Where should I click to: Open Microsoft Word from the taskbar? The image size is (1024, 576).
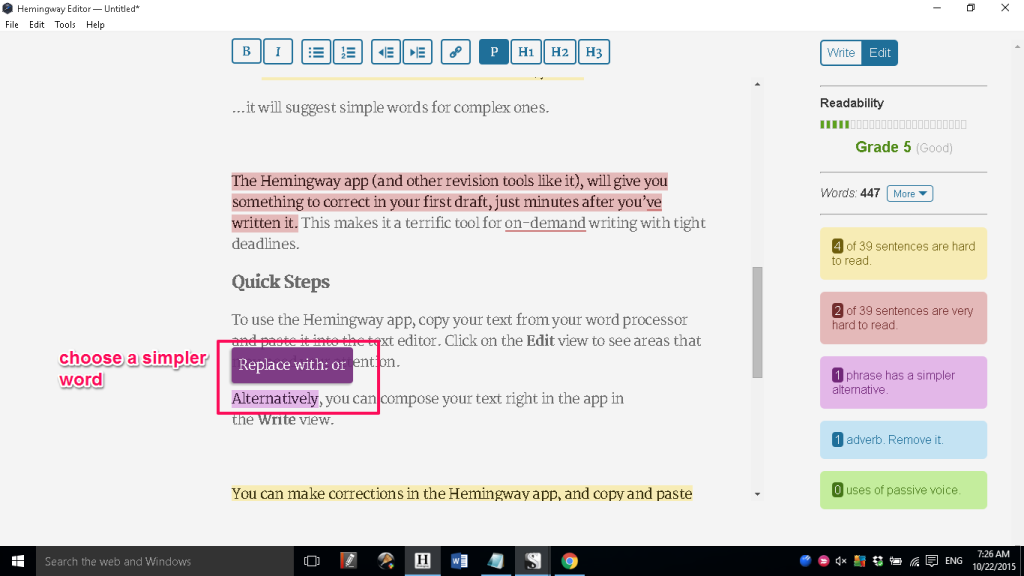[x=459, y=561]
